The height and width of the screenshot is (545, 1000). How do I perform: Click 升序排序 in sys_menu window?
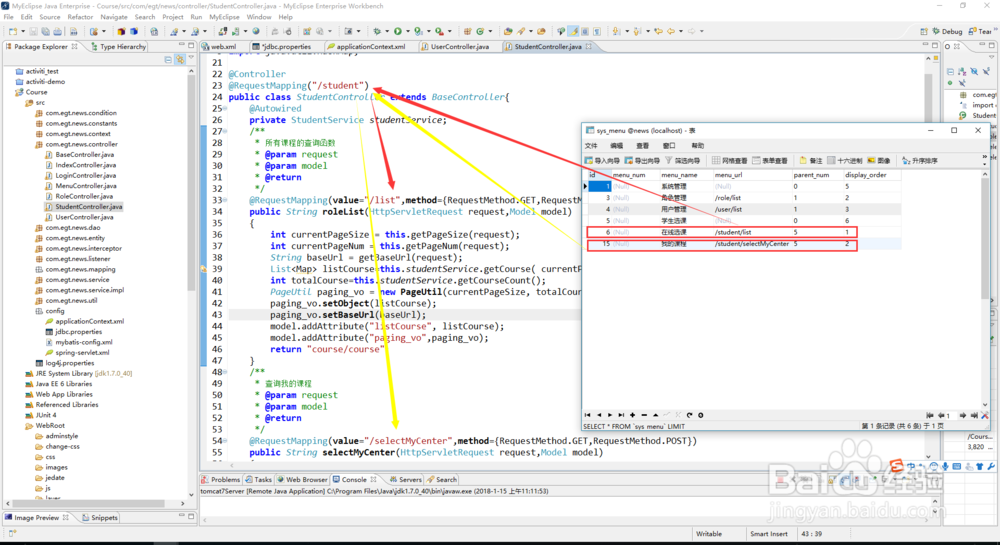[920, 161]
